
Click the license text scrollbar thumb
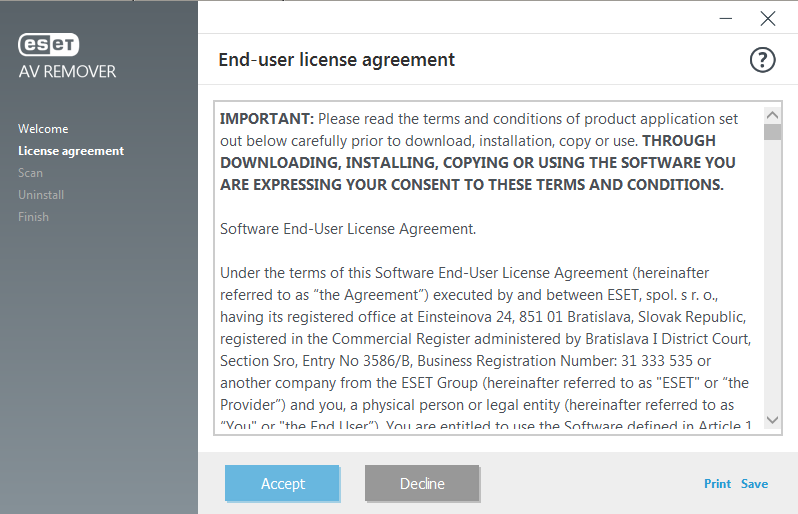[x=772, y=132]
